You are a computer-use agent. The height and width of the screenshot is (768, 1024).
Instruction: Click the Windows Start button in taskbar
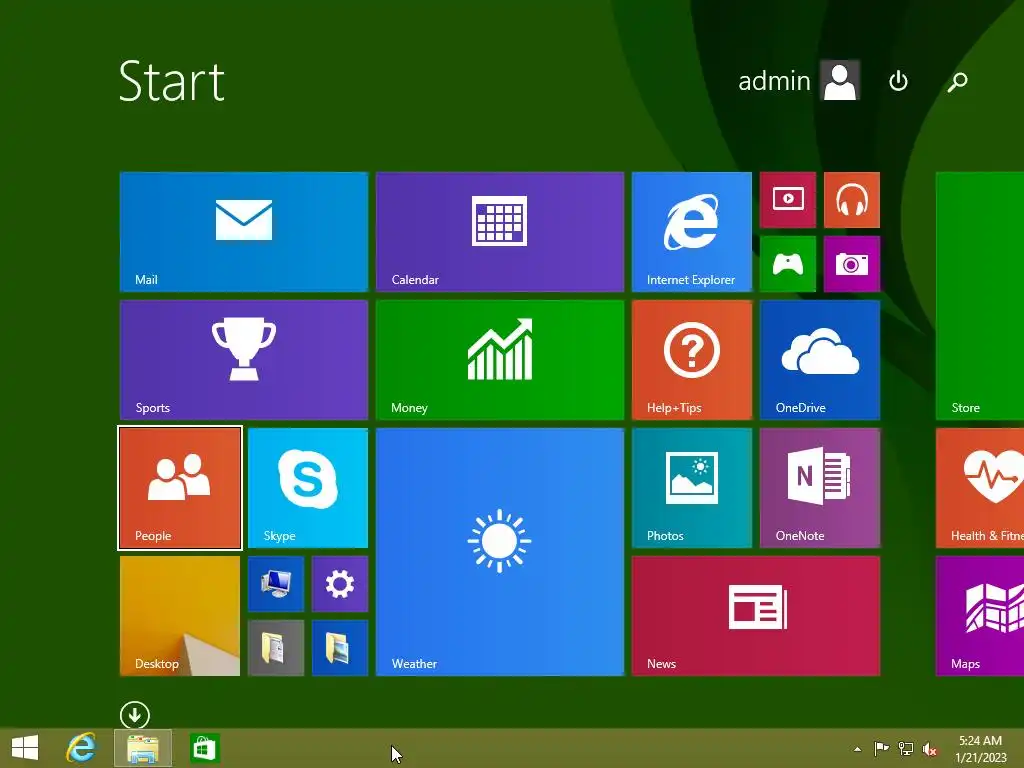click(x=25, y=748)
